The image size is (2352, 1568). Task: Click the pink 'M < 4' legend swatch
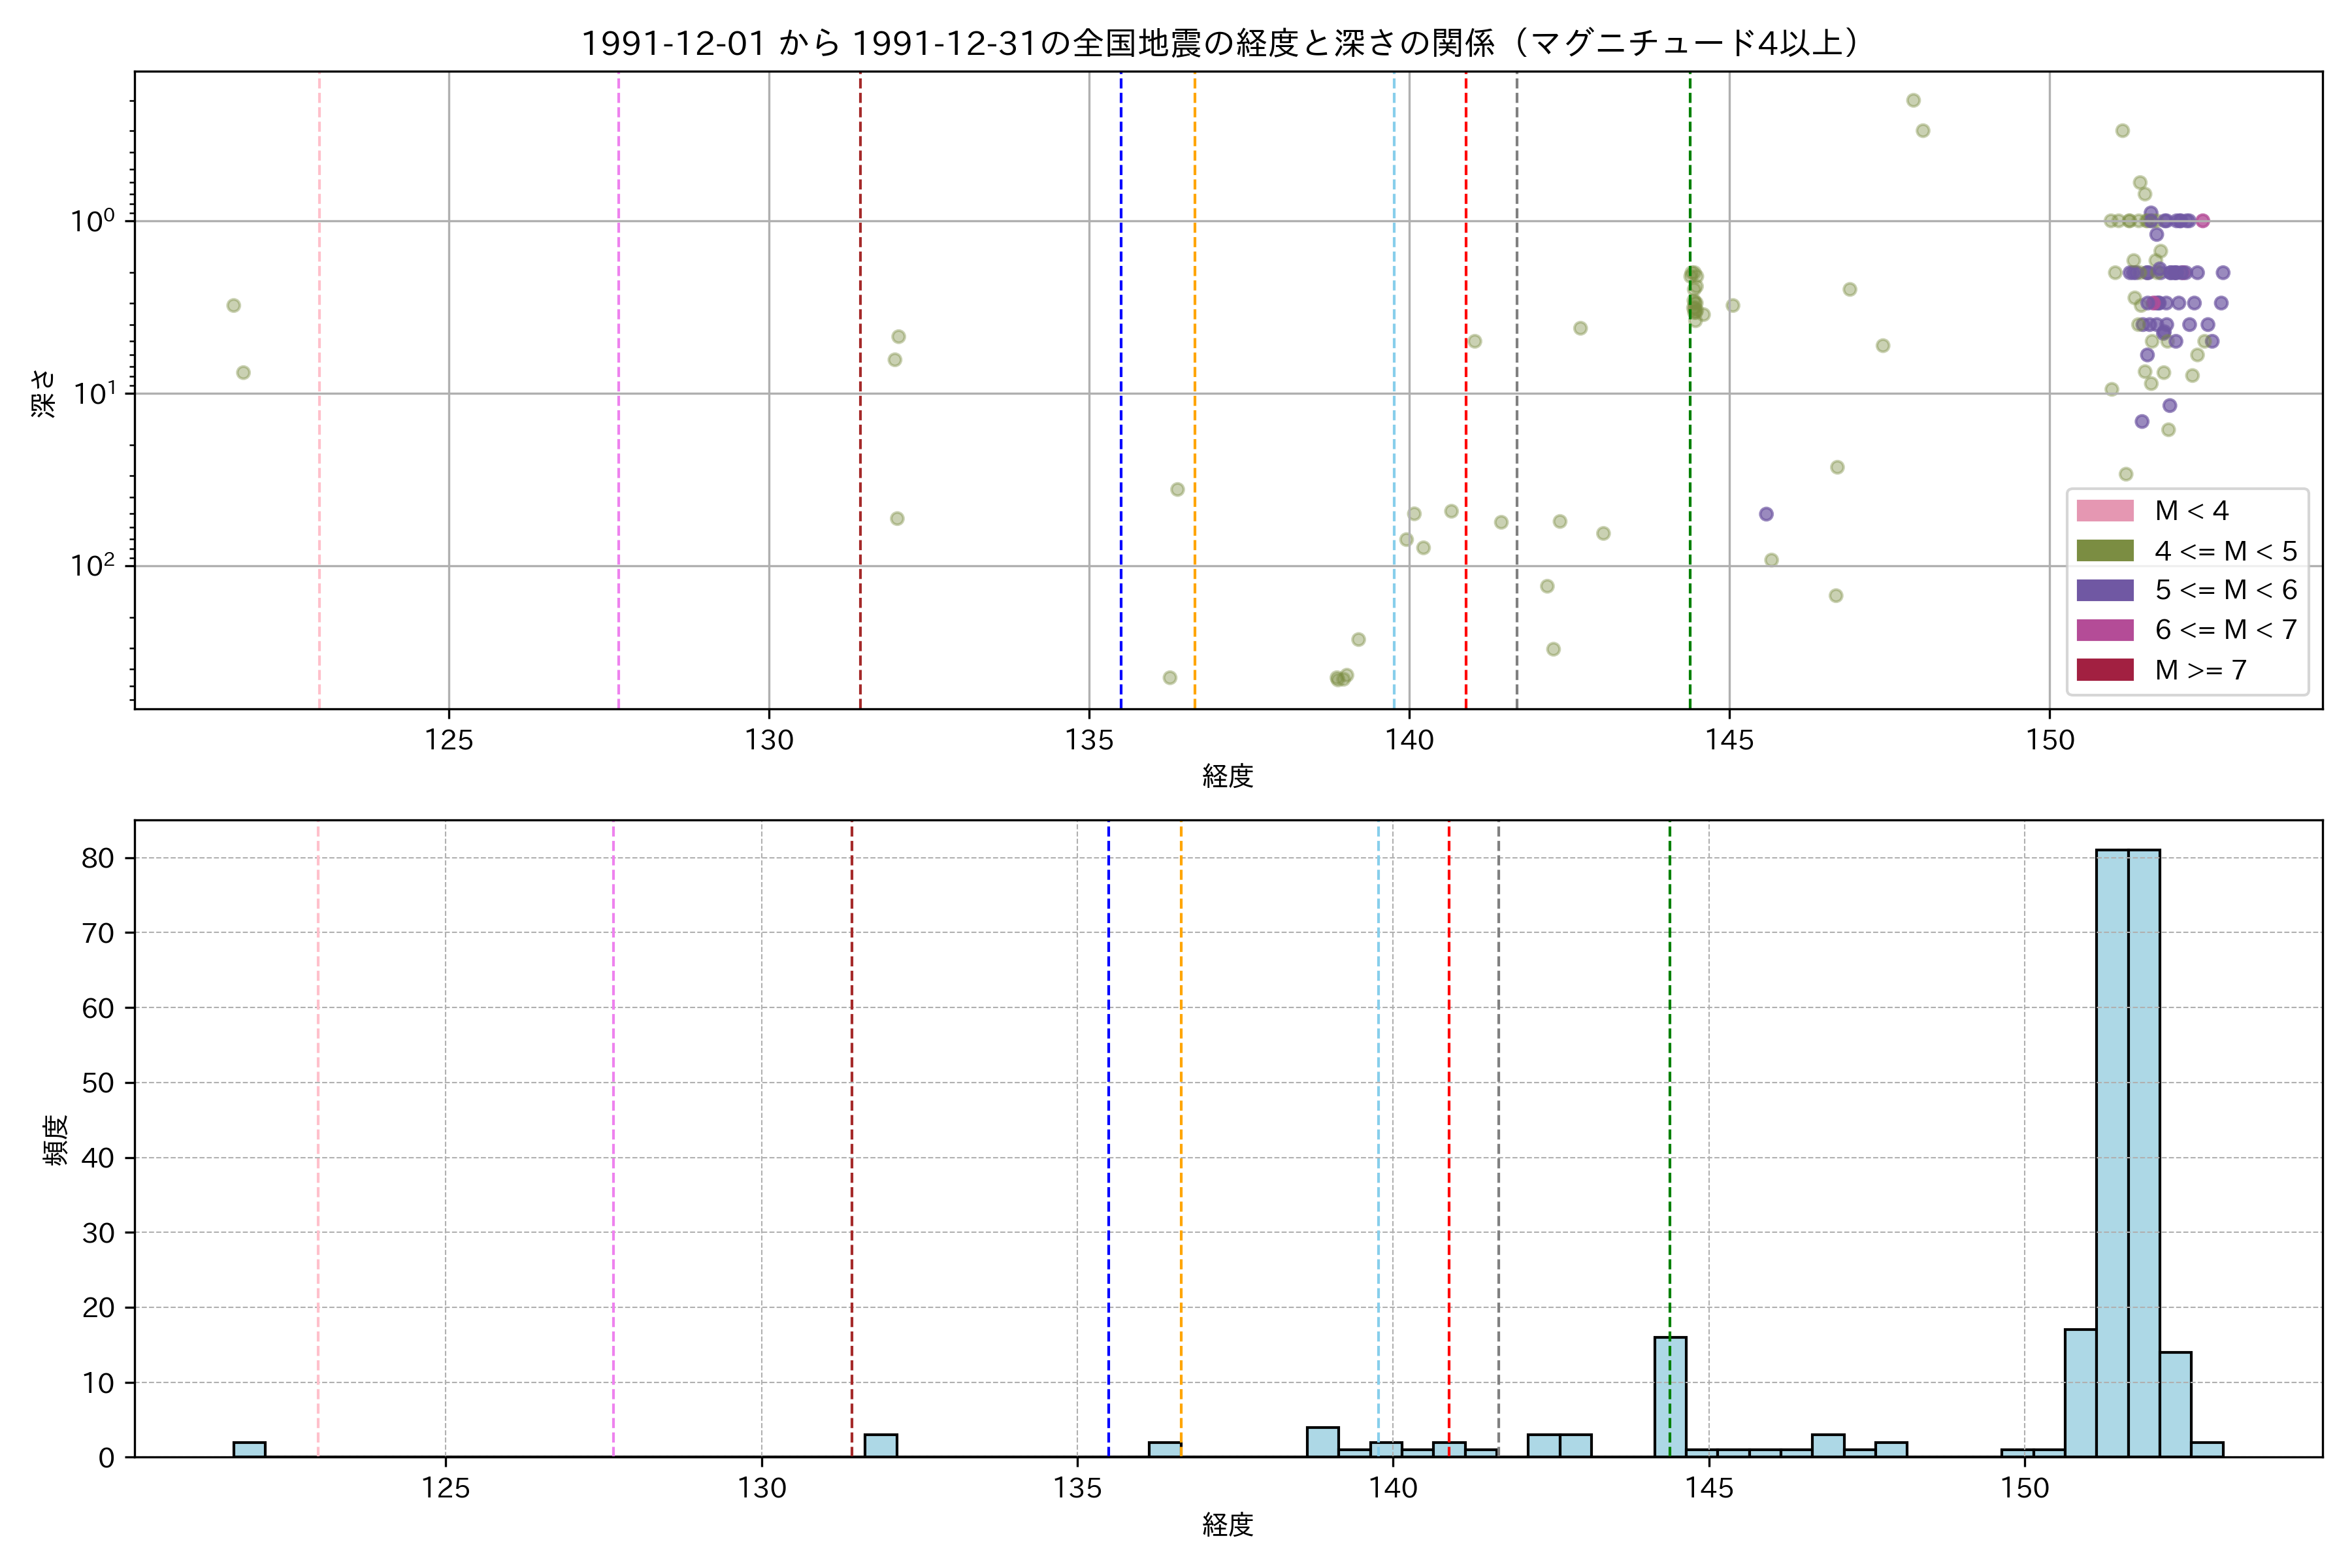coord(2104,511)
